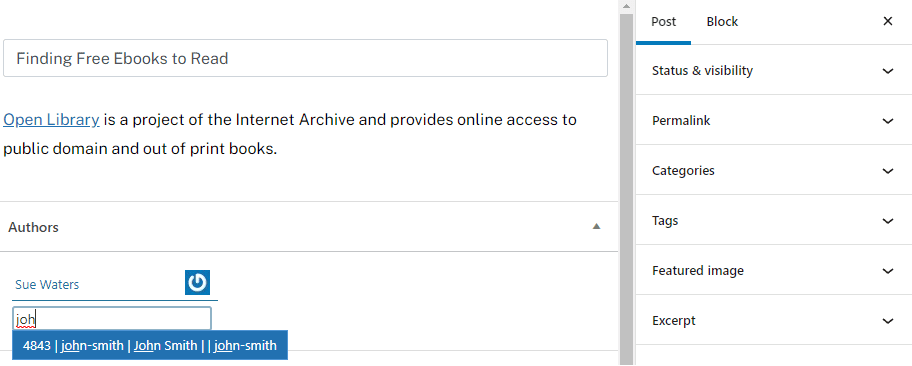912x366 pixels.
Task: Switch to the Block tab
Action: point(722,22)
